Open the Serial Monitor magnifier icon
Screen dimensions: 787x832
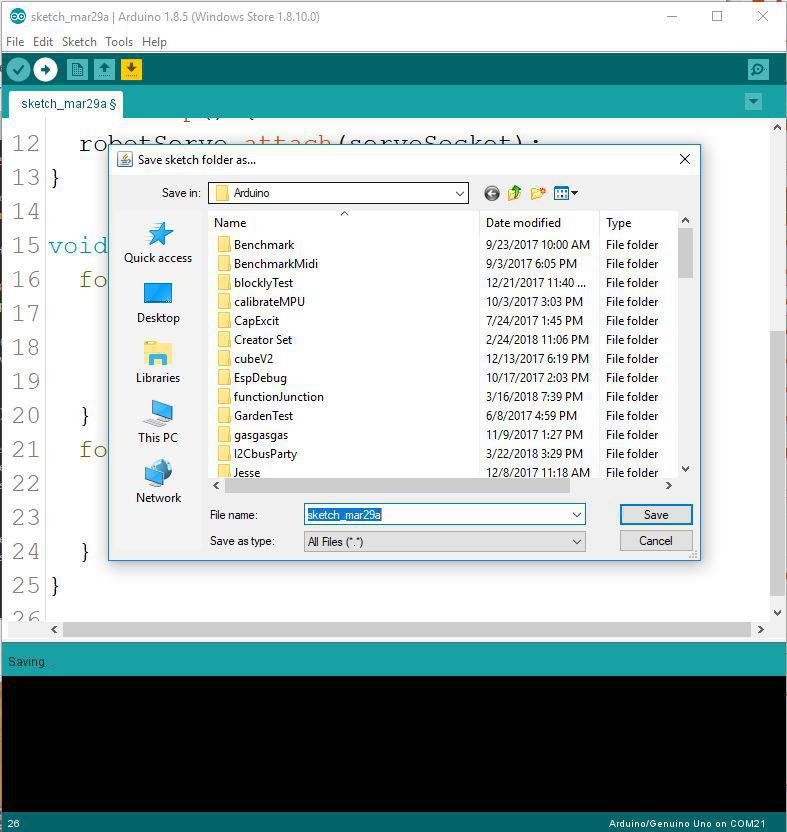point(758,70)
